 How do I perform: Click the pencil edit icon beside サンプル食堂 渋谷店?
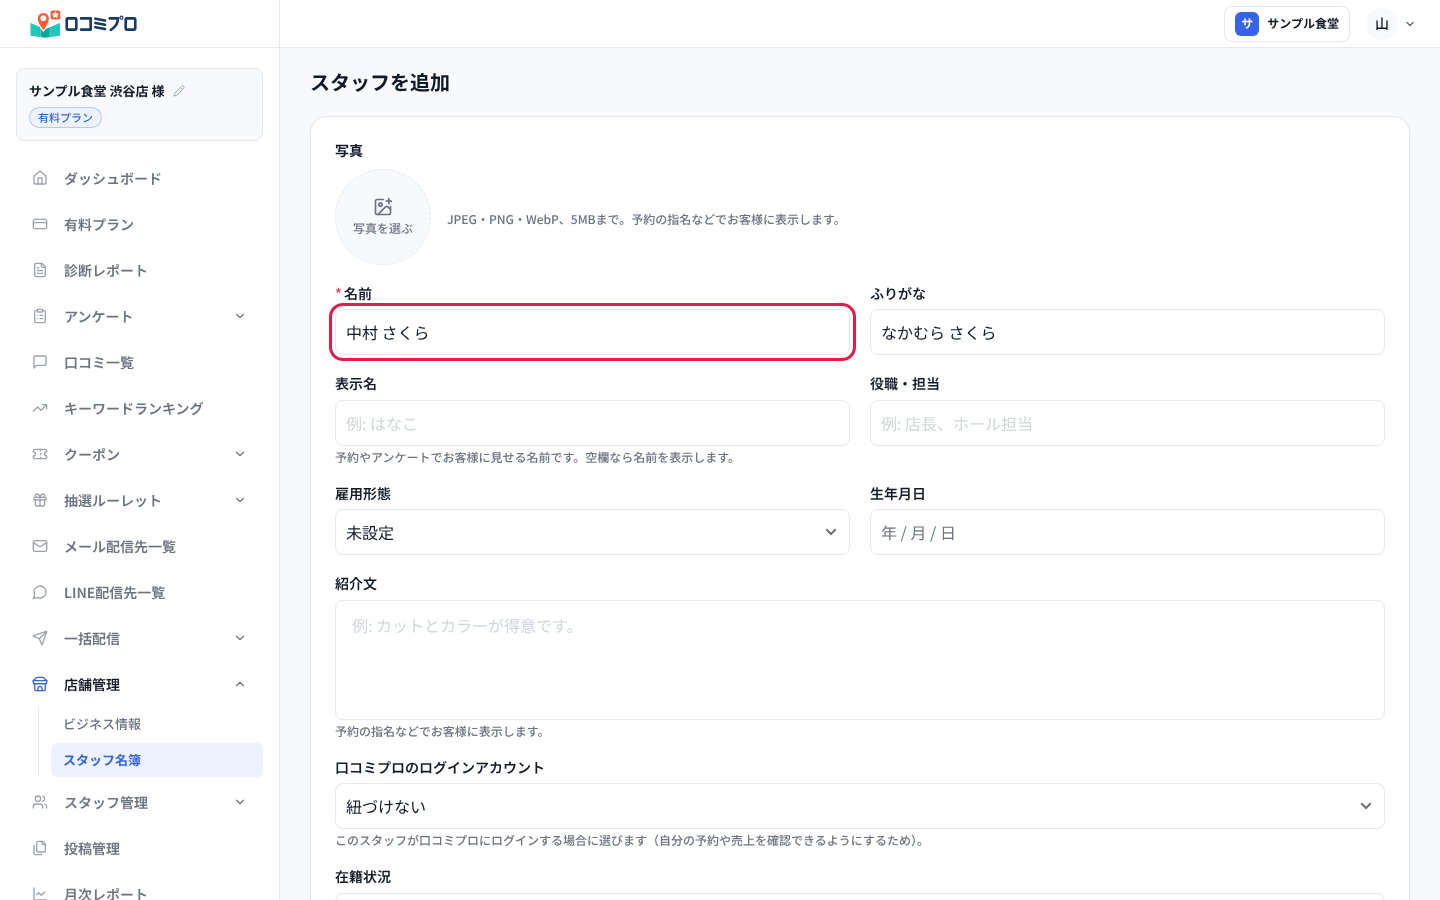click(179, 91)
